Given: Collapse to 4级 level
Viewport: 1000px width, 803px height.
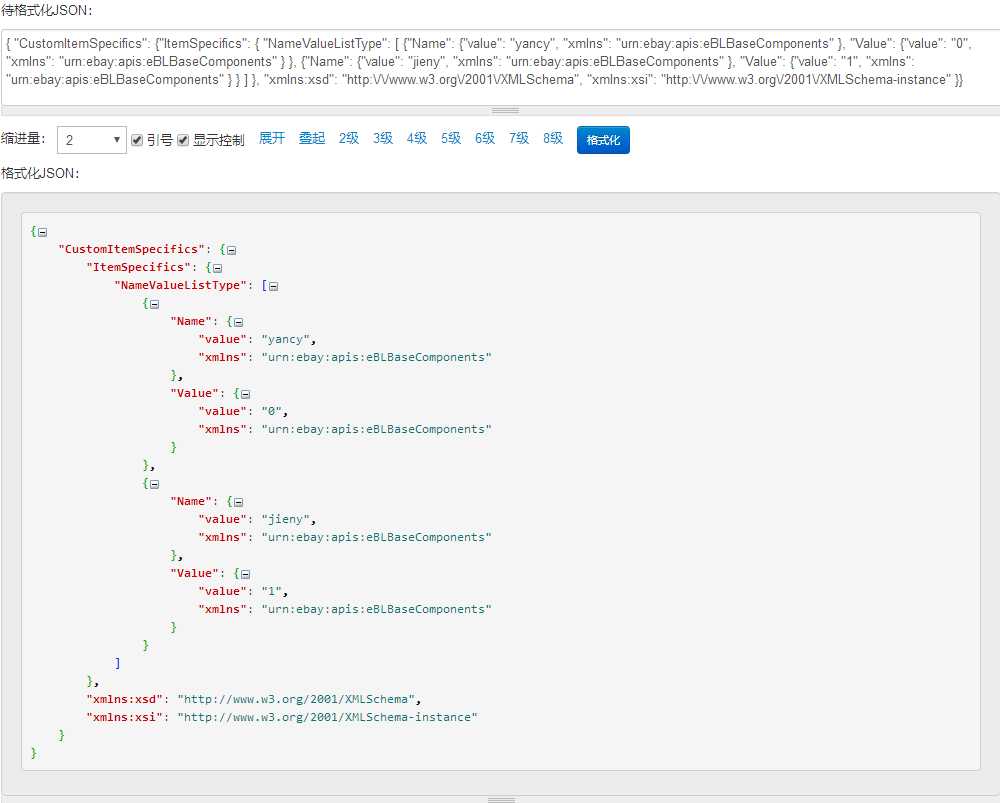Looking at the screenshot, I should [x=416, y=138].
